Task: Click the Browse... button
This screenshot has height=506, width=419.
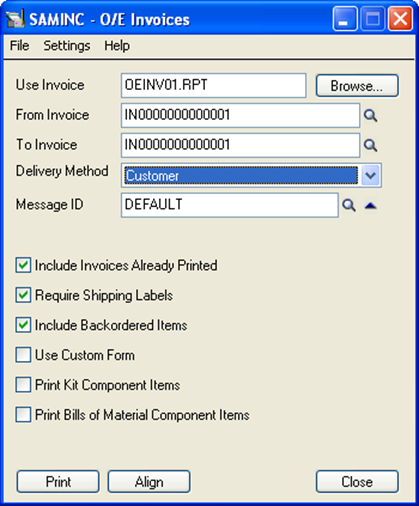Action: [x=357, y=86]
